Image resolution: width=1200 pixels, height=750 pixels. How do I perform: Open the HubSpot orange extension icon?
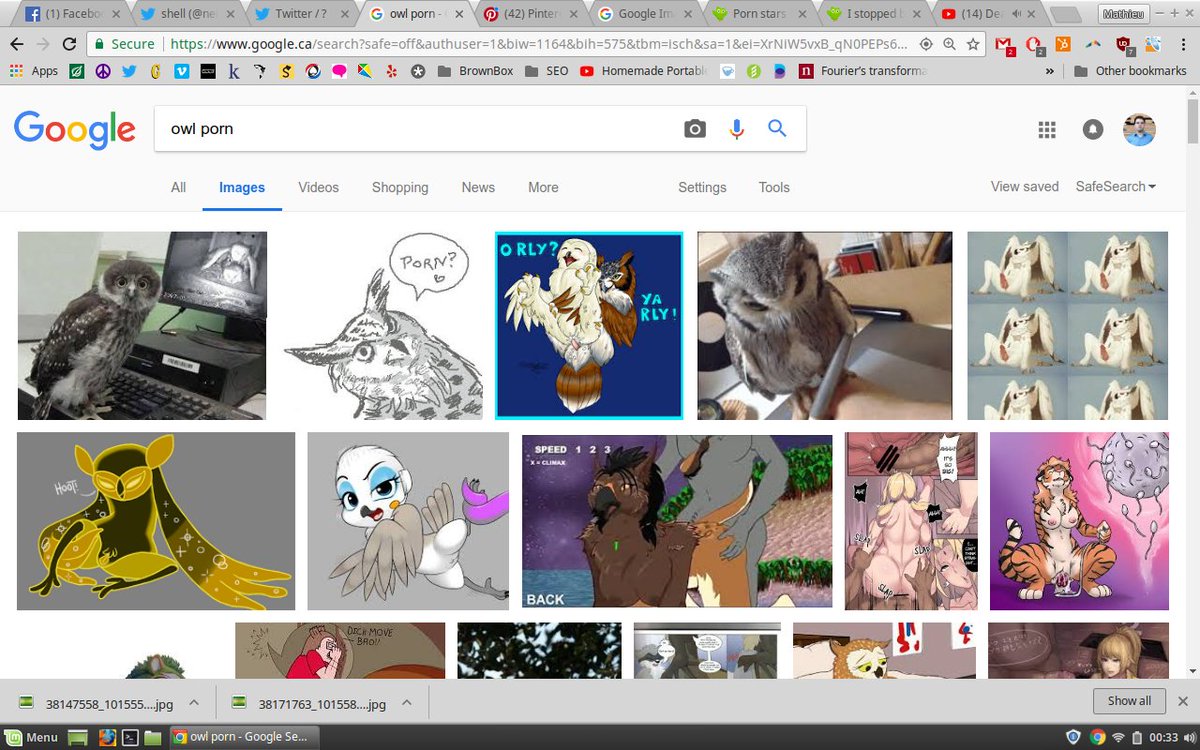[1063, 44]
